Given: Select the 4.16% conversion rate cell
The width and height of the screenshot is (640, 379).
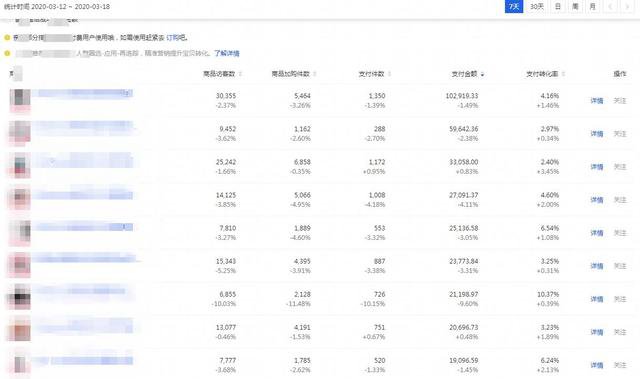Looking at the screenshot, I should pyautogui.click(x=549, y=96).
